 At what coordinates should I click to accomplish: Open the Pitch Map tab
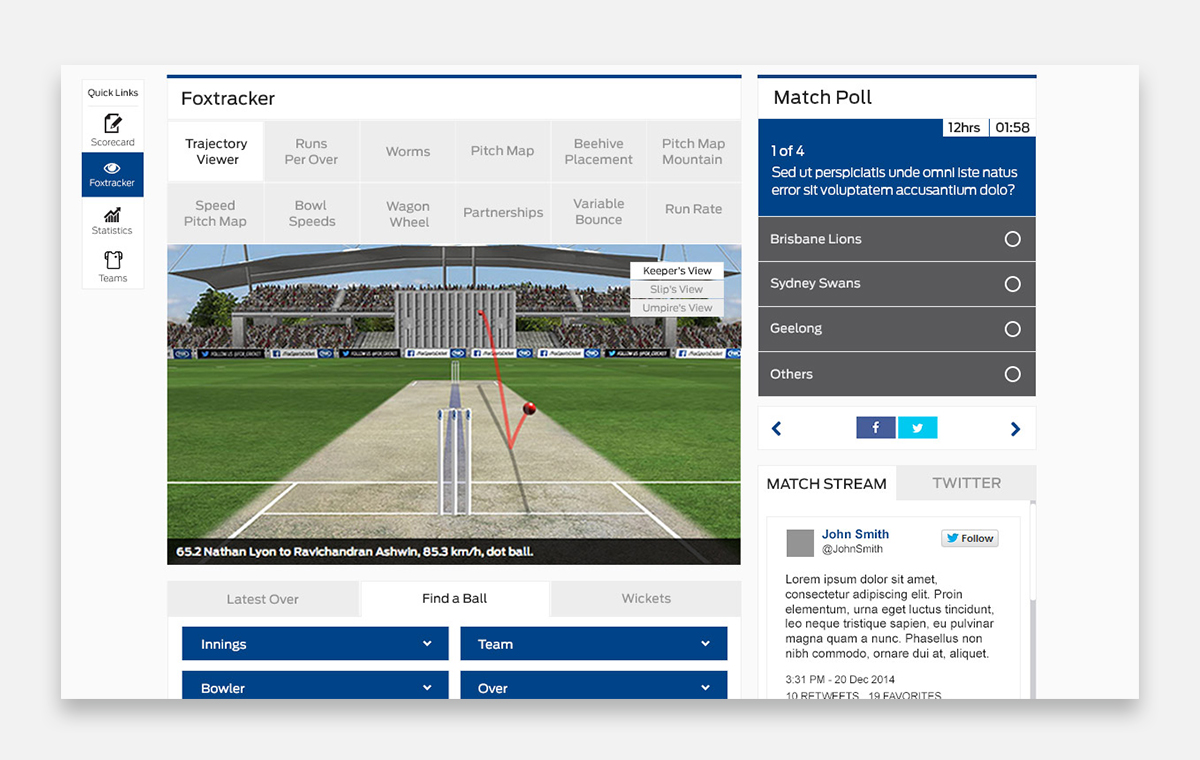(x=502, y=152)
